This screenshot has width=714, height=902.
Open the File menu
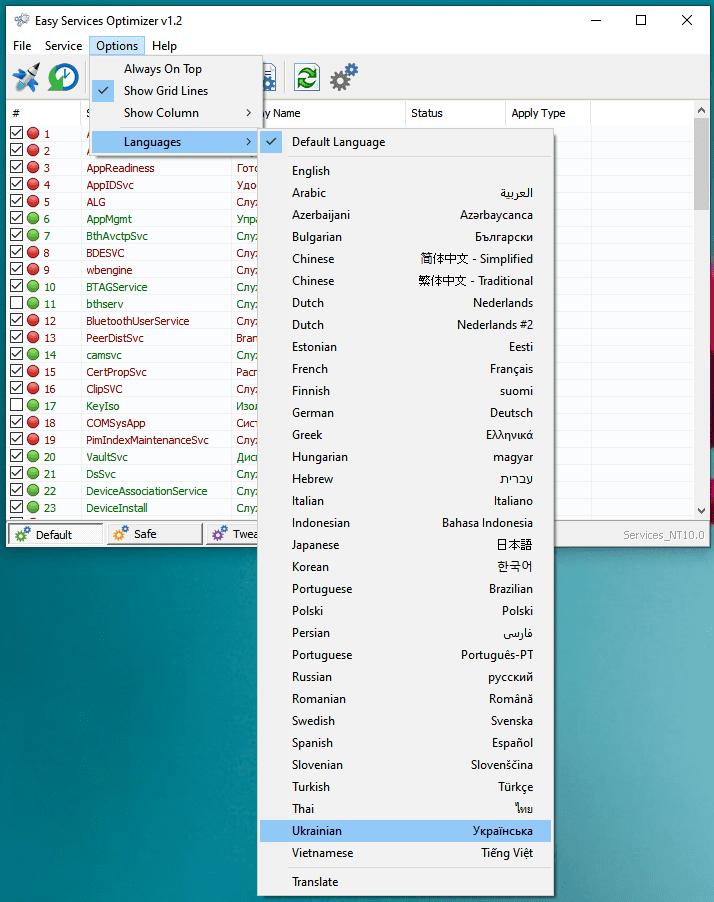tap(22, 46)
